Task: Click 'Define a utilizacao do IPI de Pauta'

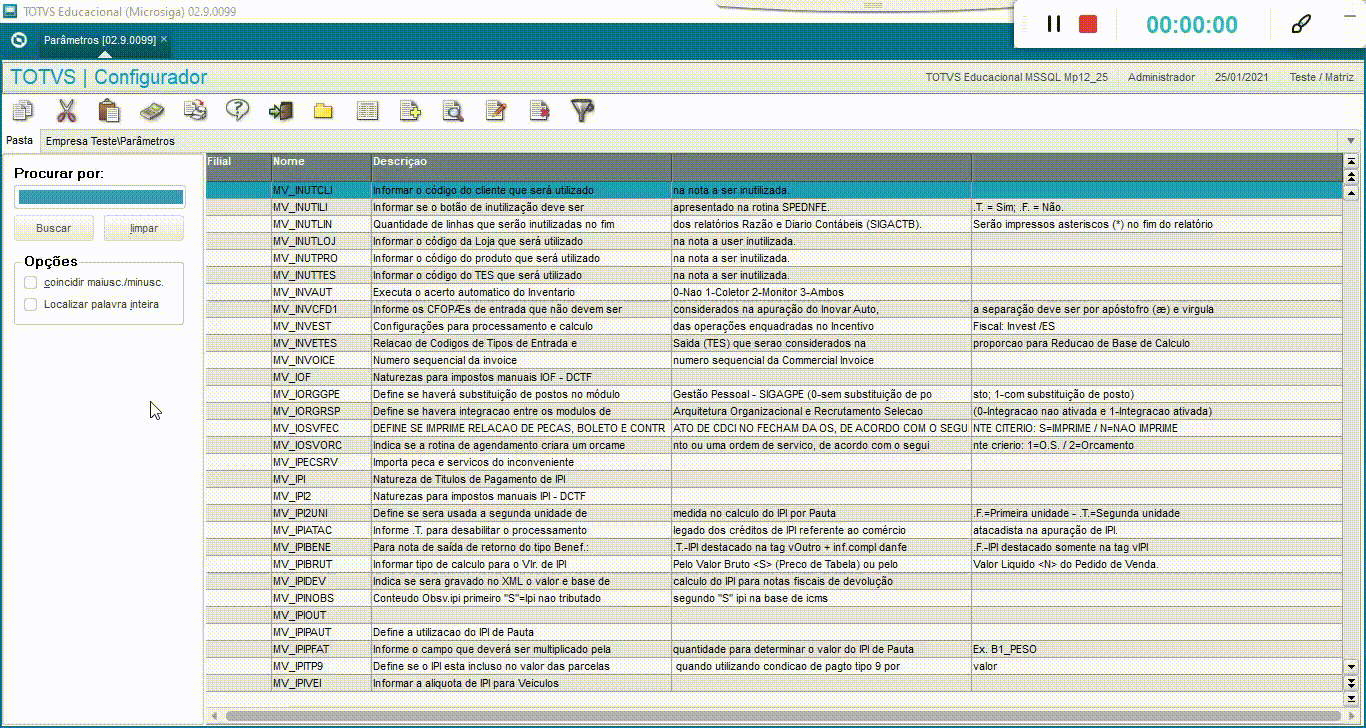Action: pyautogui.click(x=453, y=632)
